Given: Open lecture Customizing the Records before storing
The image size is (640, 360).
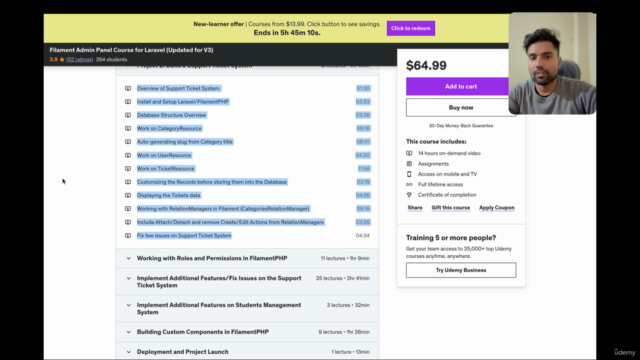Looking at the screenshot, I should (212, 182).
